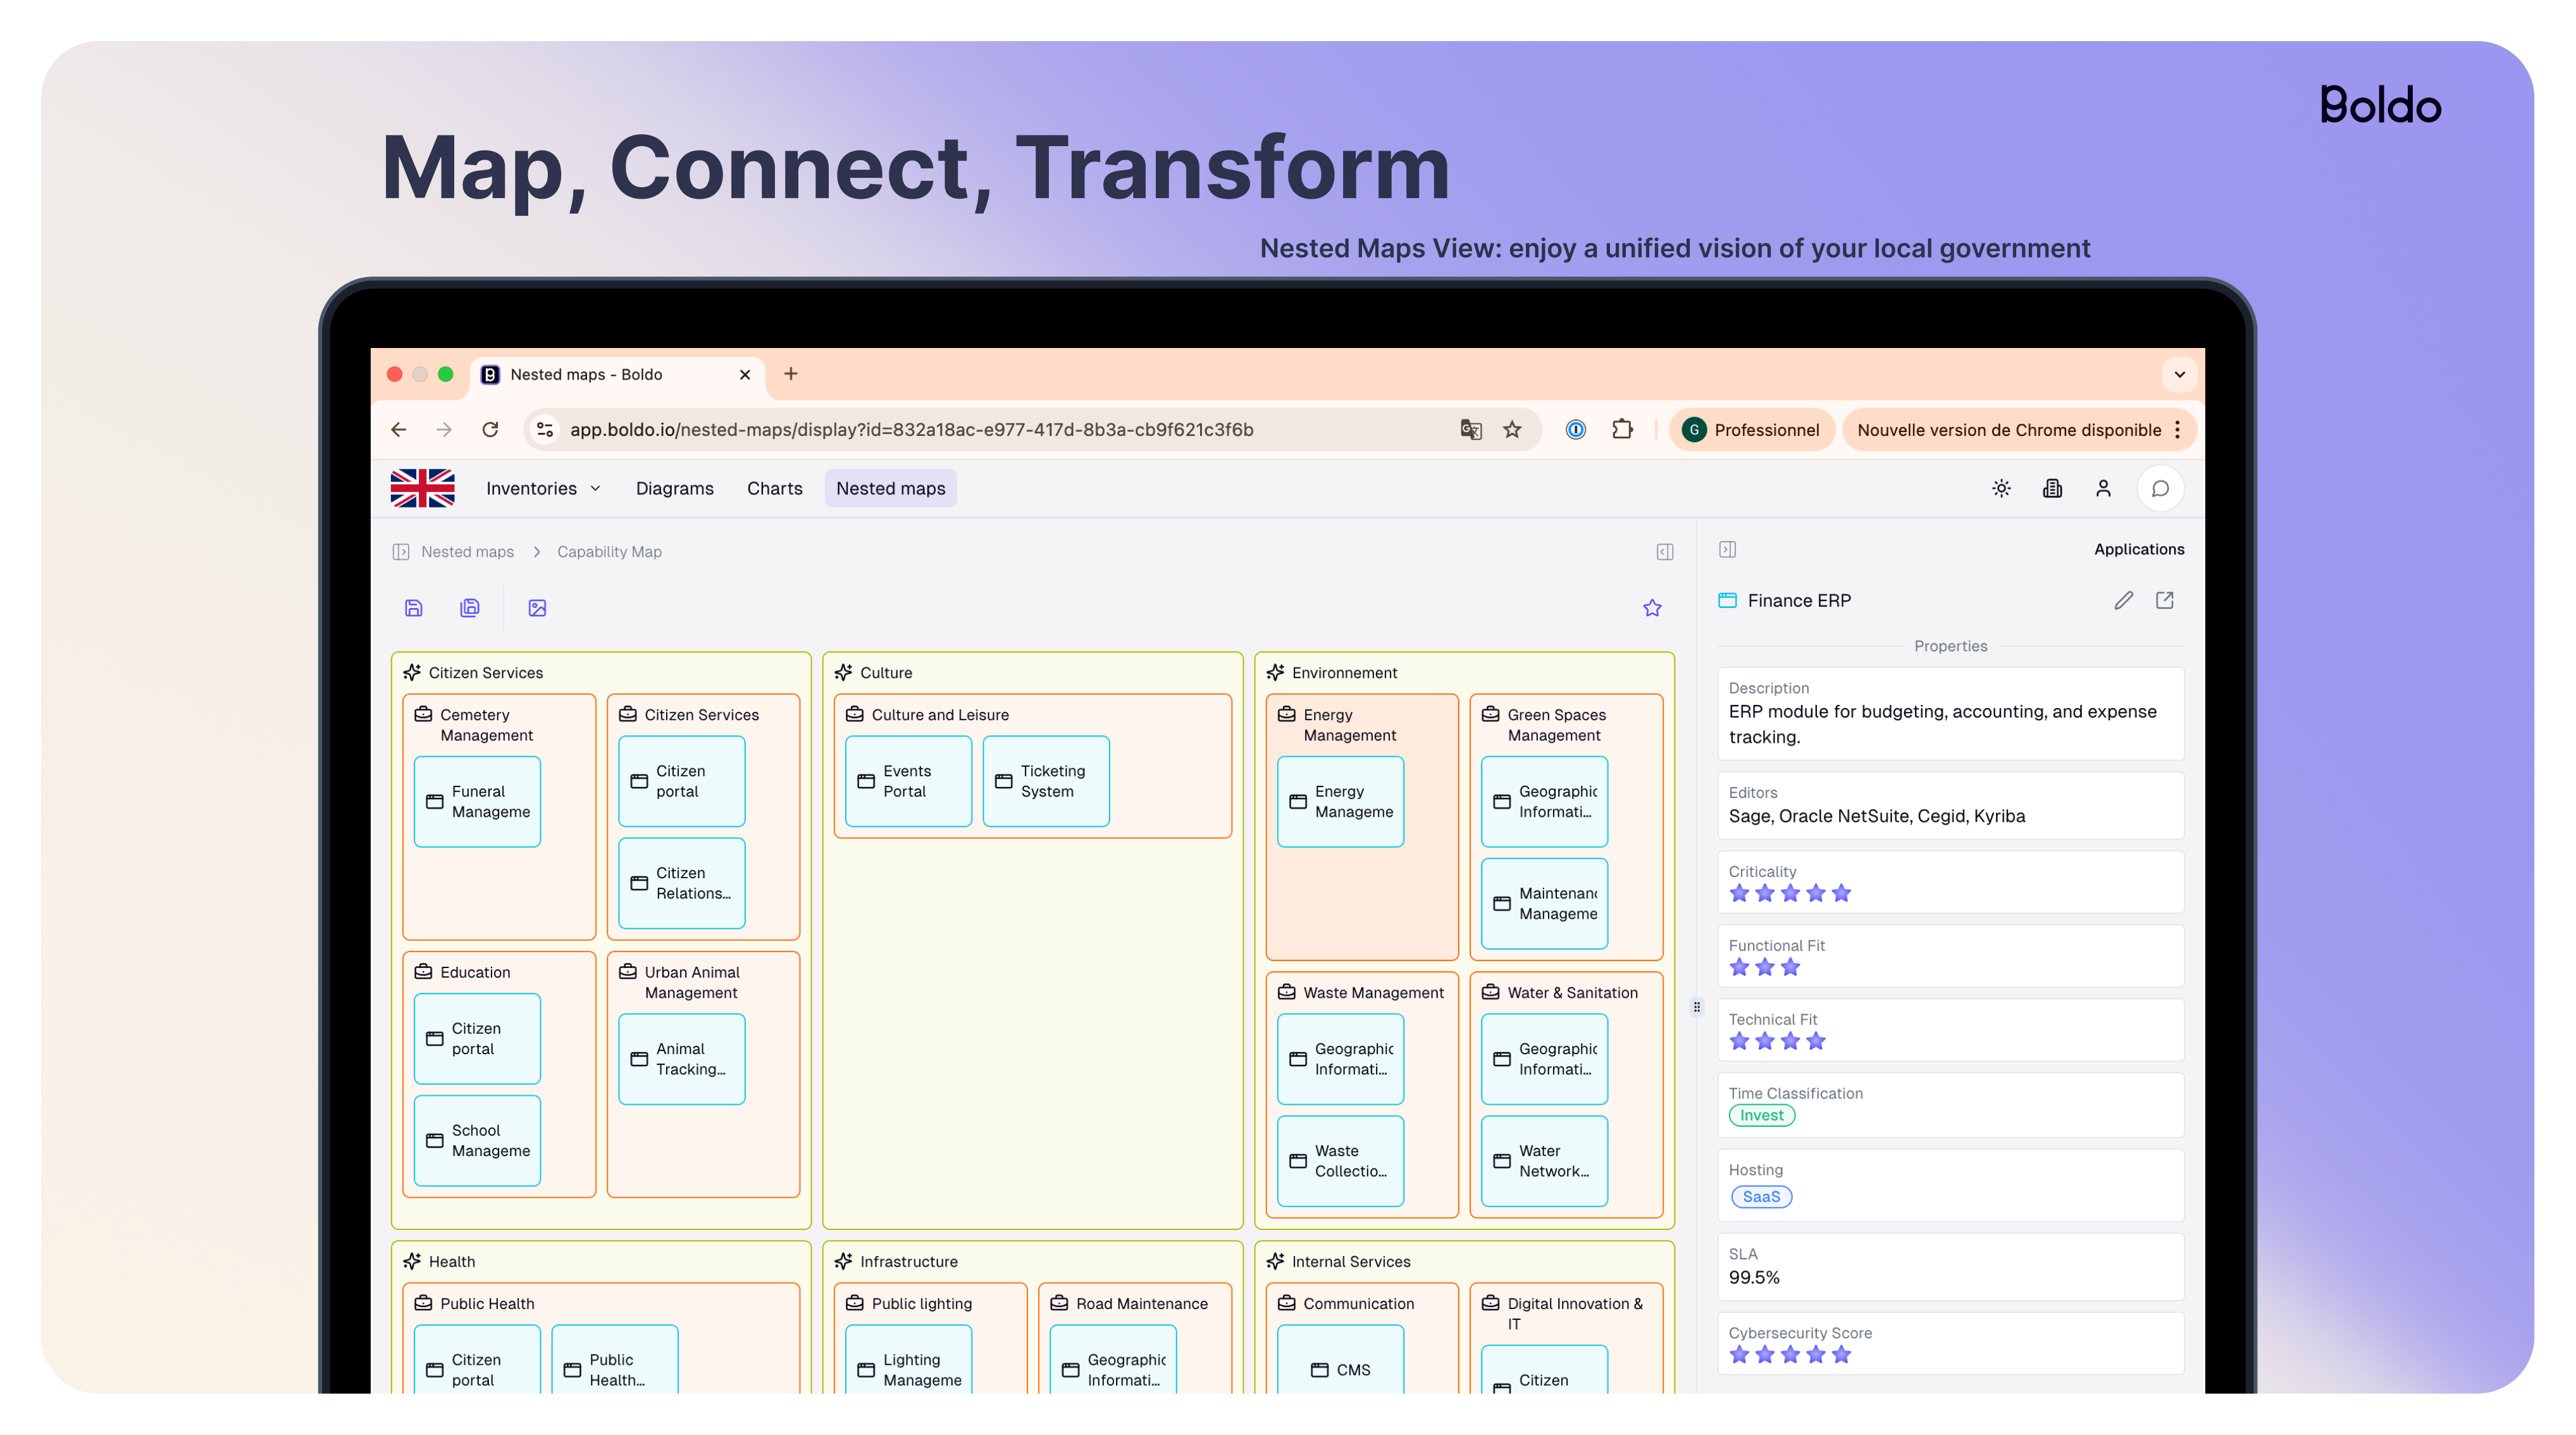Open the browser tab list chevron
The image size is (2576, 1435).
(x=2179, y=374)
